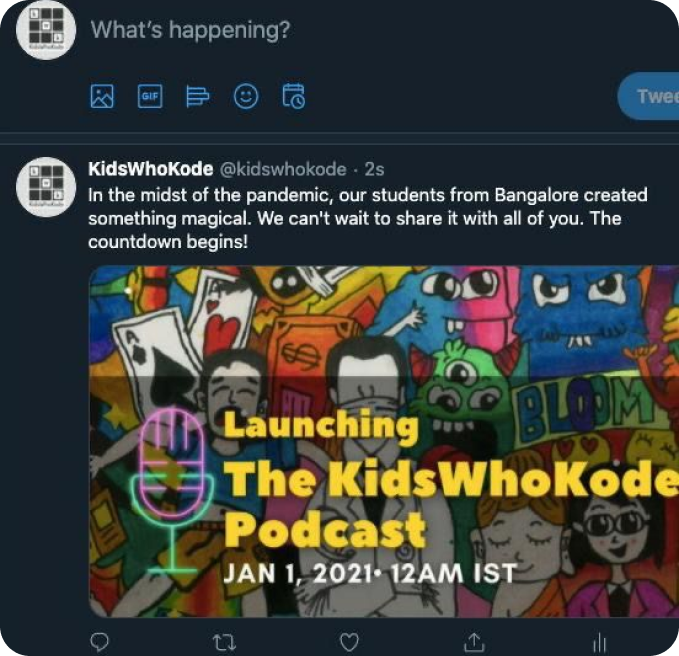679x656 pixels.
Task: Click the "JAN 1, 2021" caption in image
Action: (x=368, y=573)
